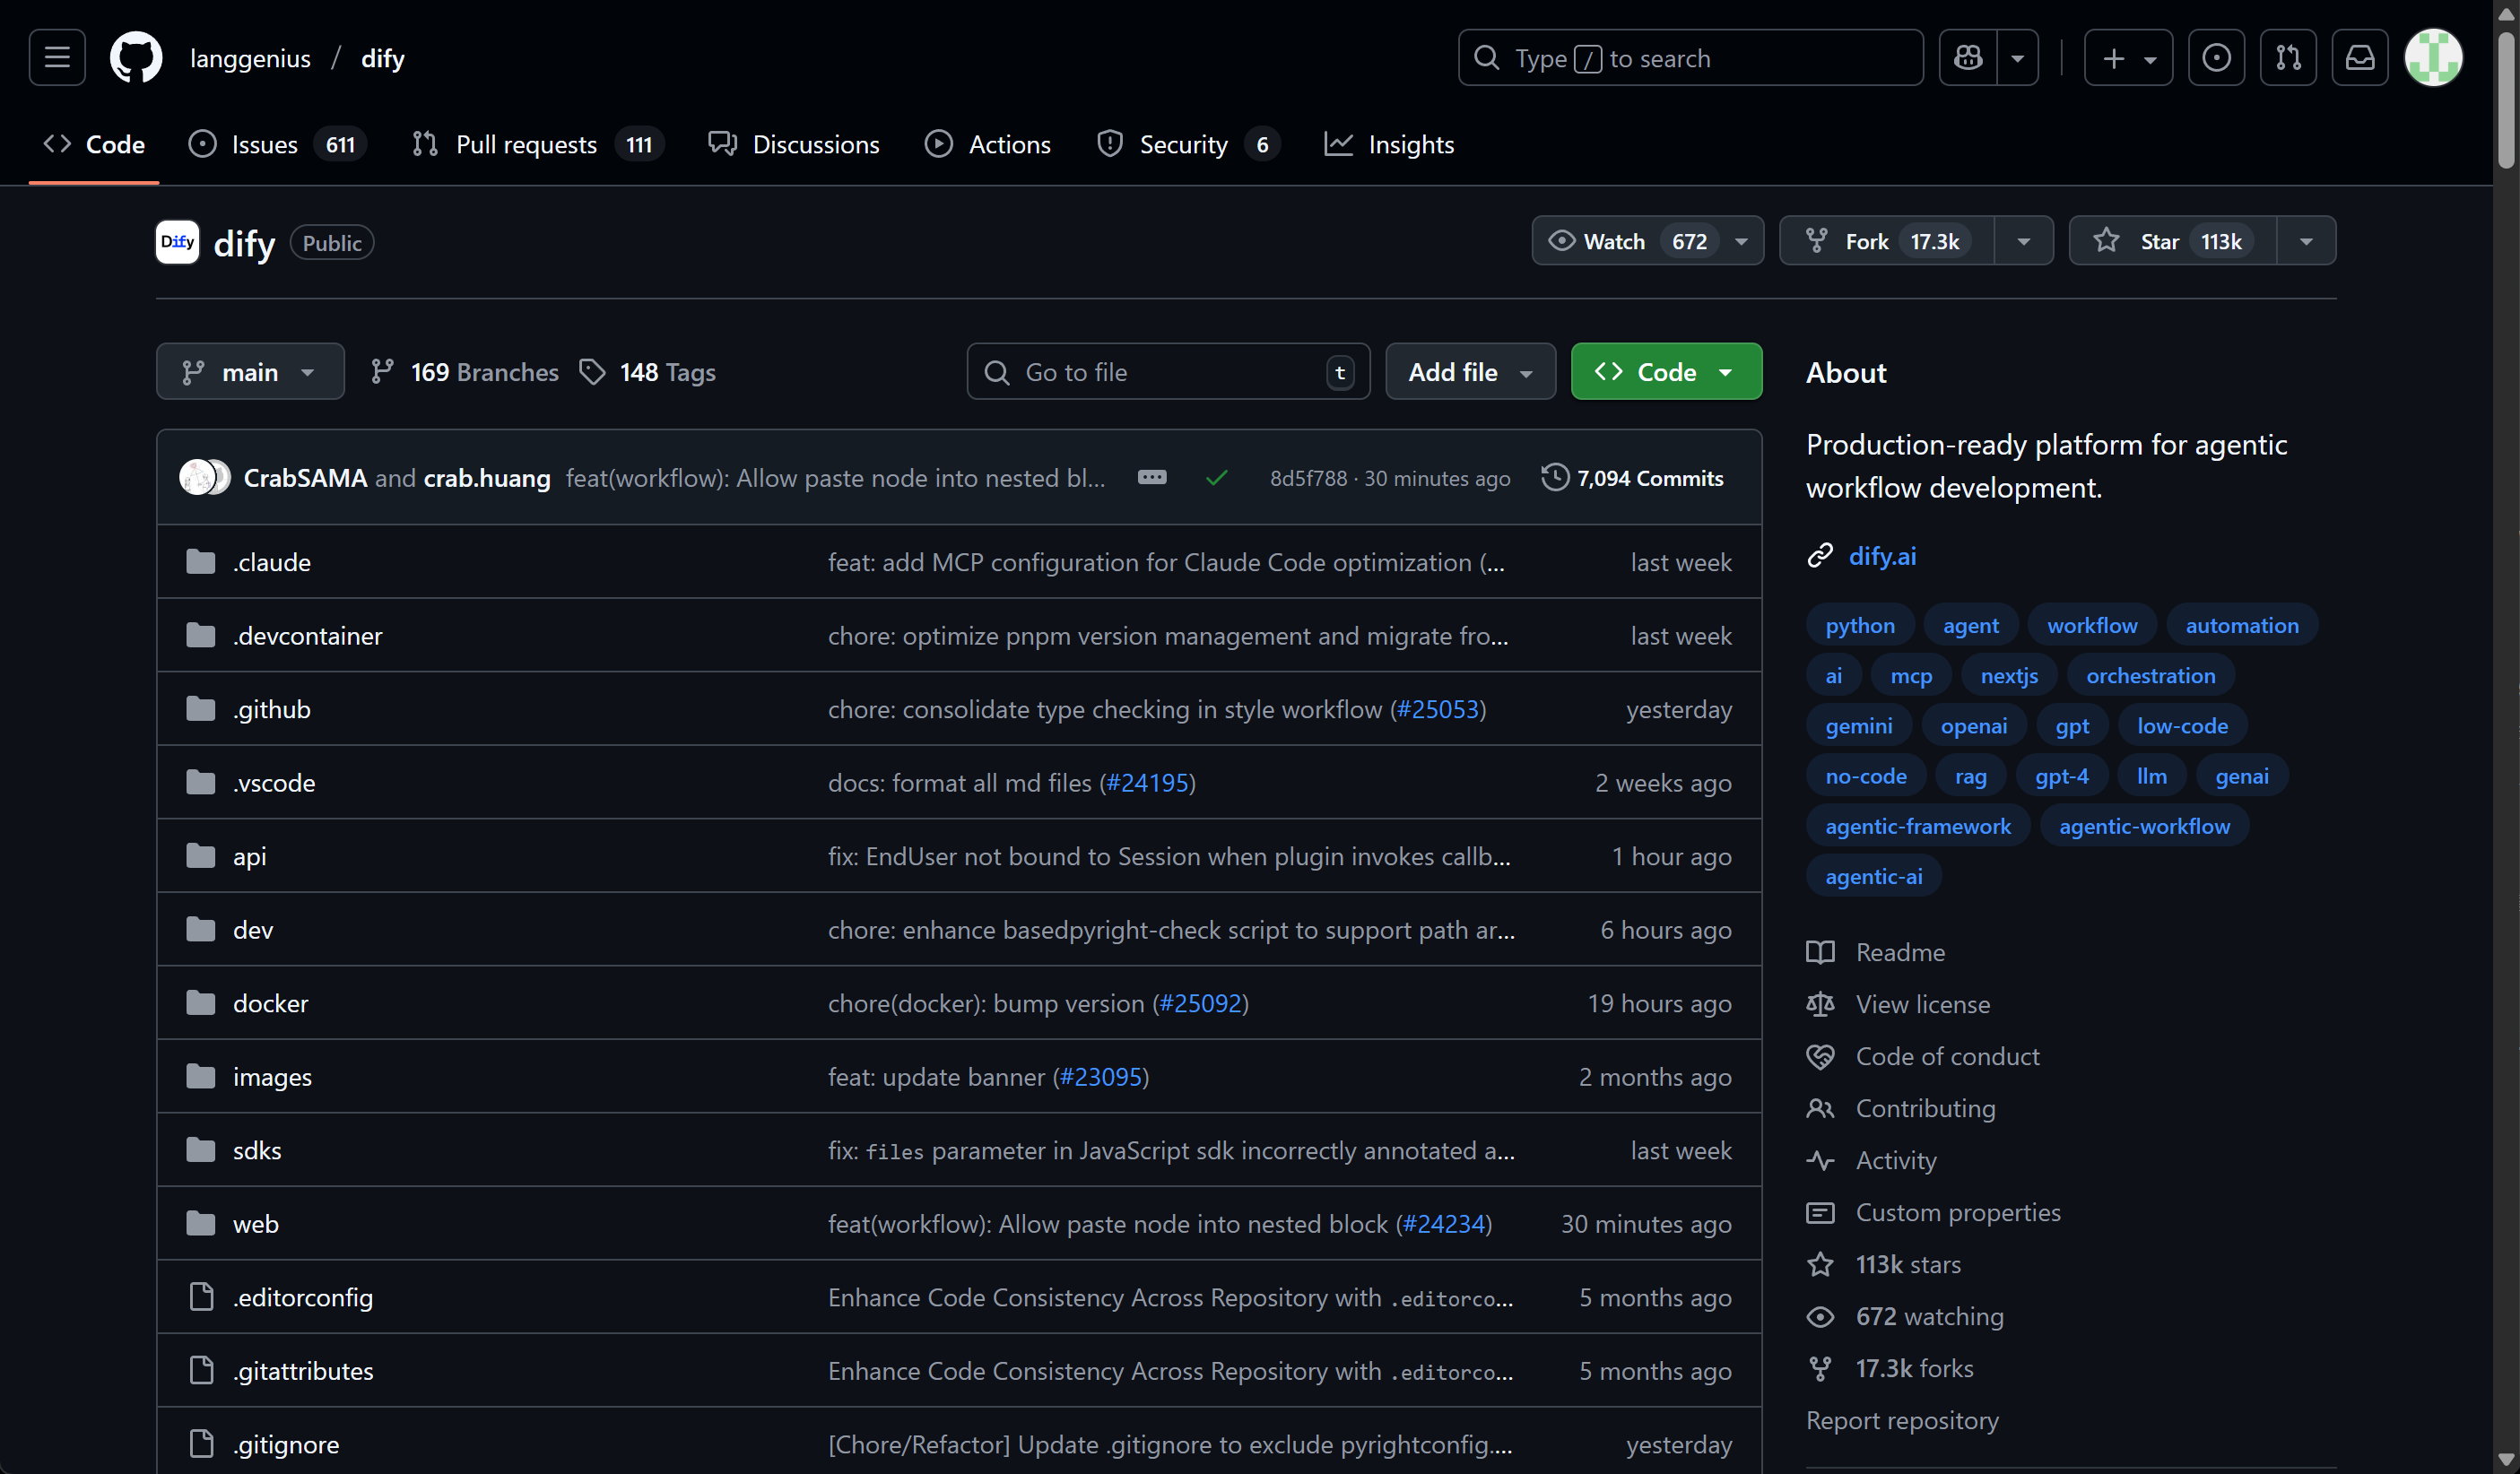The height and width of the screenshot is (1474, 2520).
Task: Click the .claude folder icon
Action: coord(201,562)
